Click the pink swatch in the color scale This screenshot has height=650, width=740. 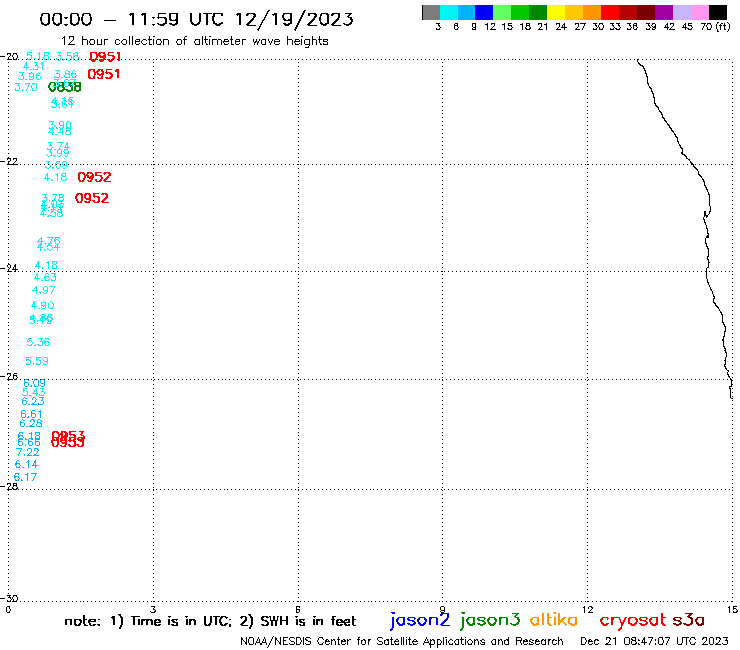click(x=700, y=12)
